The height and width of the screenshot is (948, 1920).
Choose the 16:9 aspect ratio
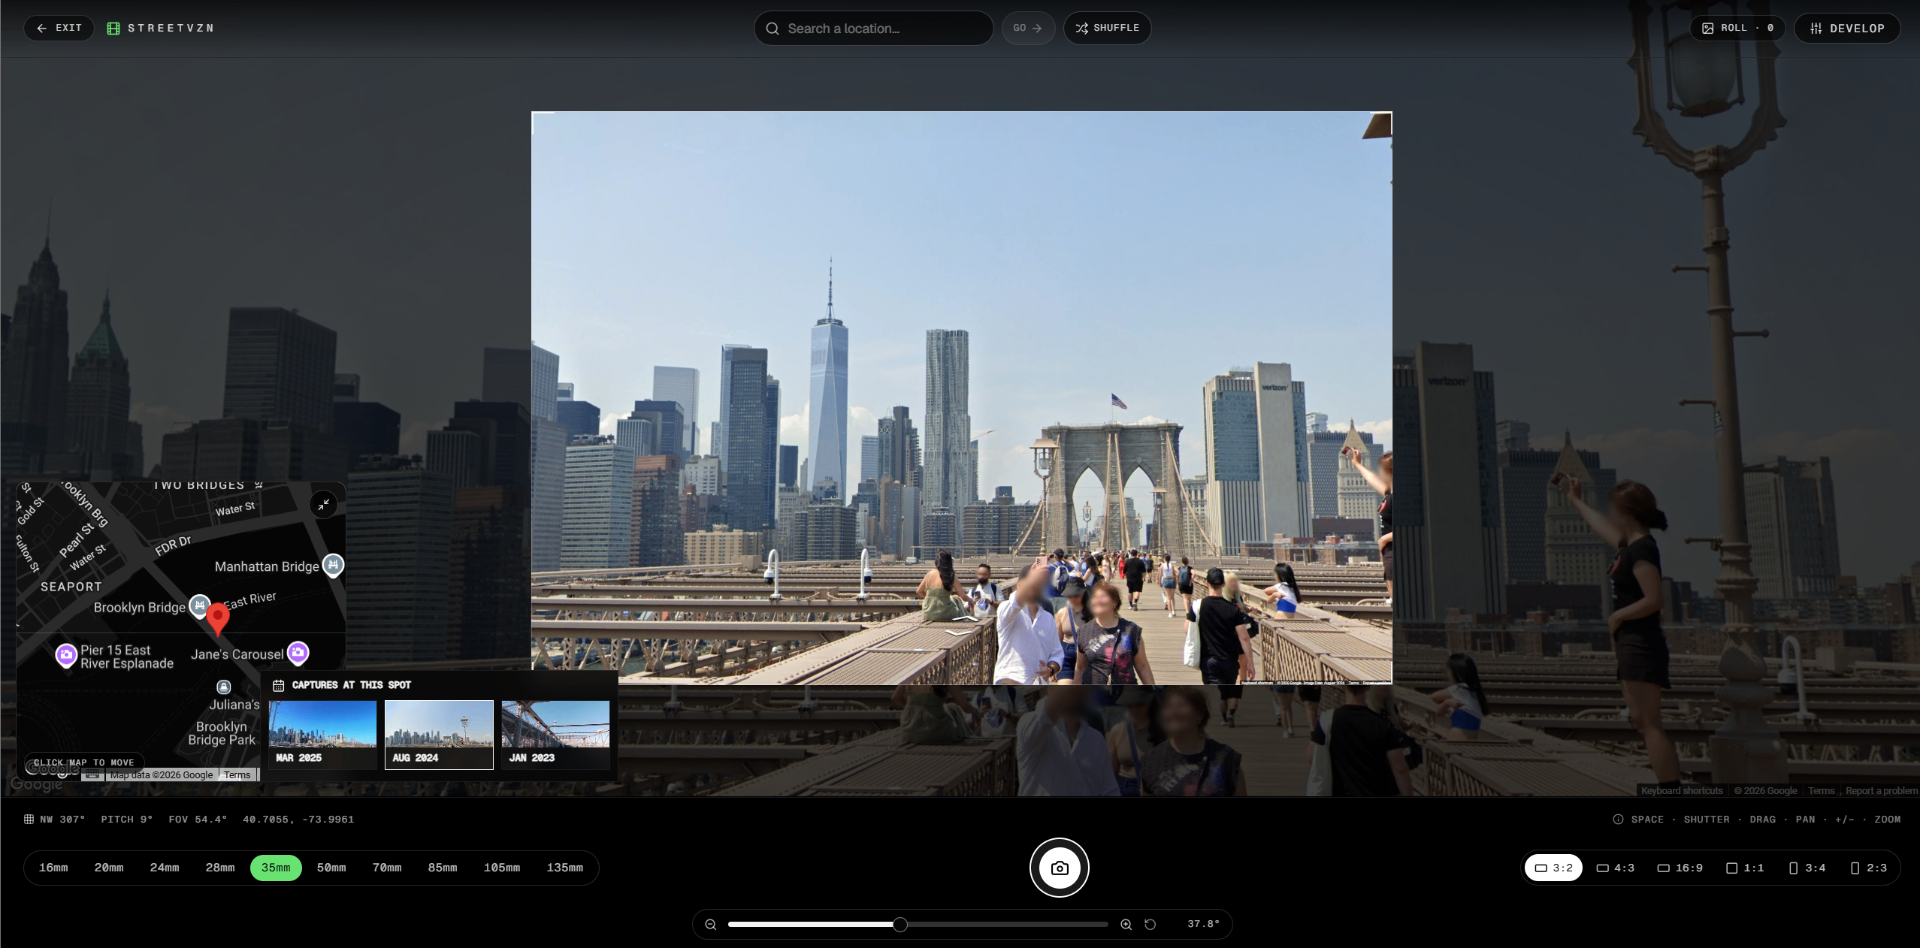pos(1680,868)
